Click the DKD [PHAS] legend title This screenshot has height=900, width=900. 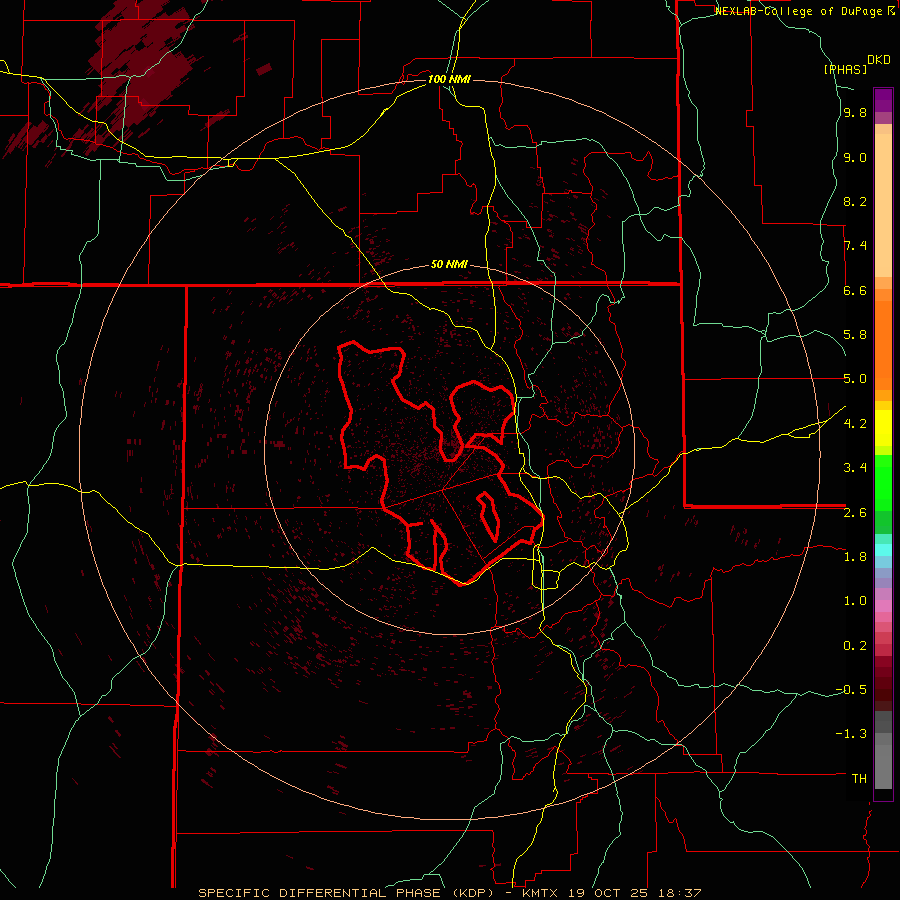pyautogui.click(x=856, y=65)
